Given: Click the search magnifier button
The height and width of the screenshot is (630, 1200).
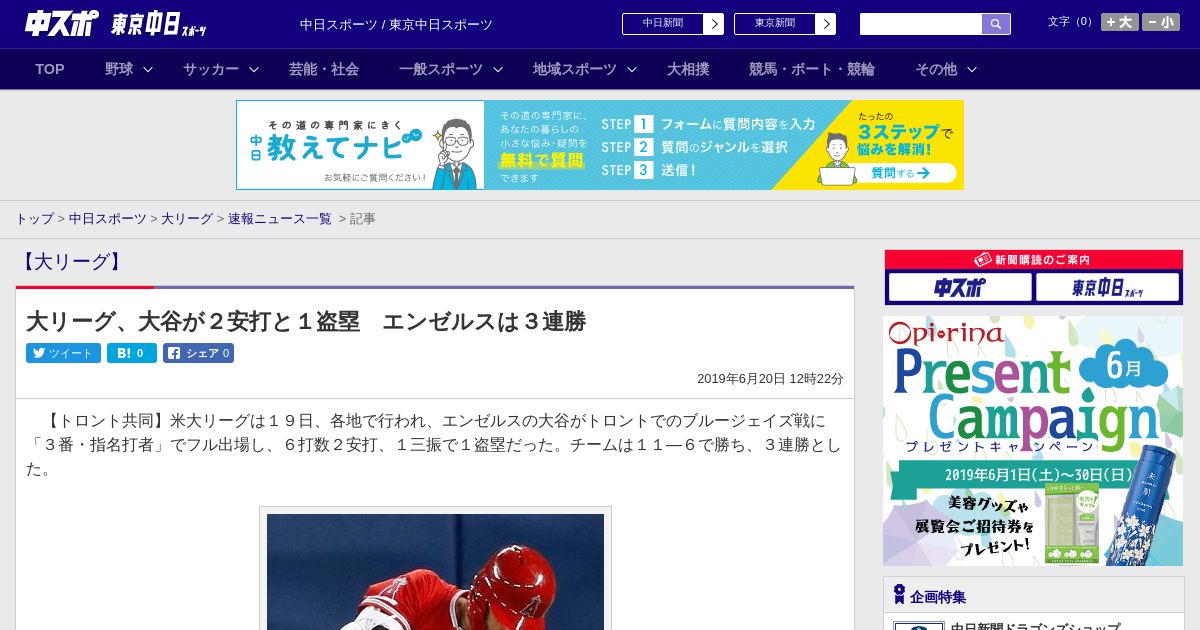Looking at the screenshot, I should click(996, 24).
